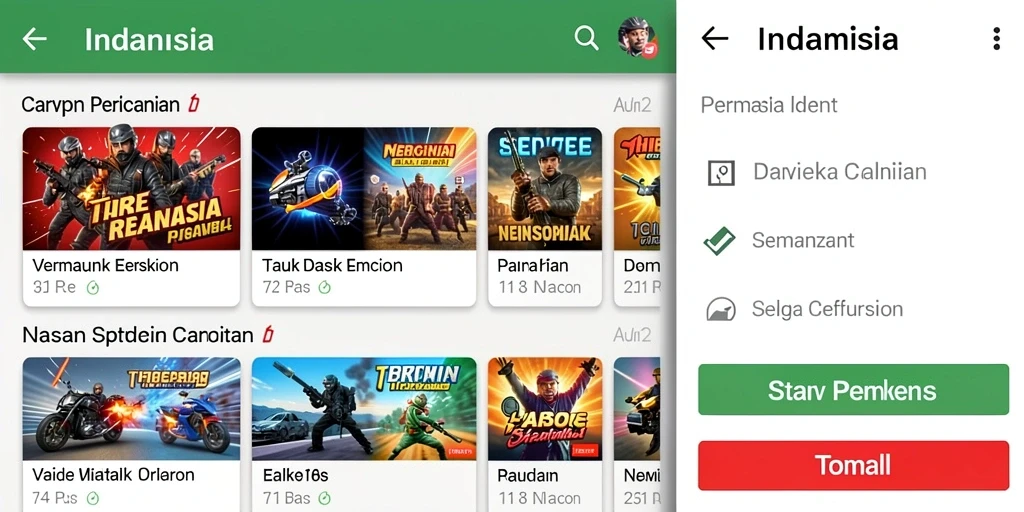Click the icon beside Selga Ceffursion

pyautogui.click(x=721, y=309)
